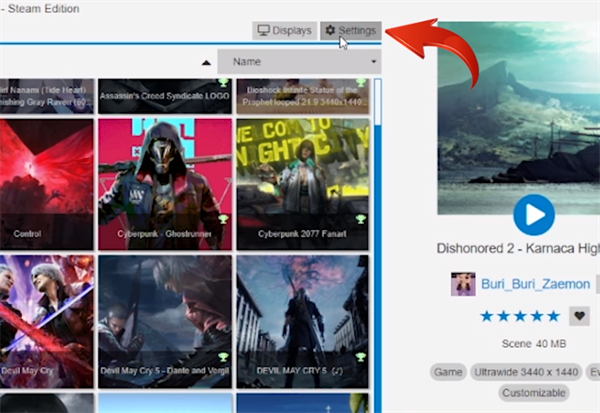Open the Settings button with gear icon
600x413 pixels.
(351, 31)
